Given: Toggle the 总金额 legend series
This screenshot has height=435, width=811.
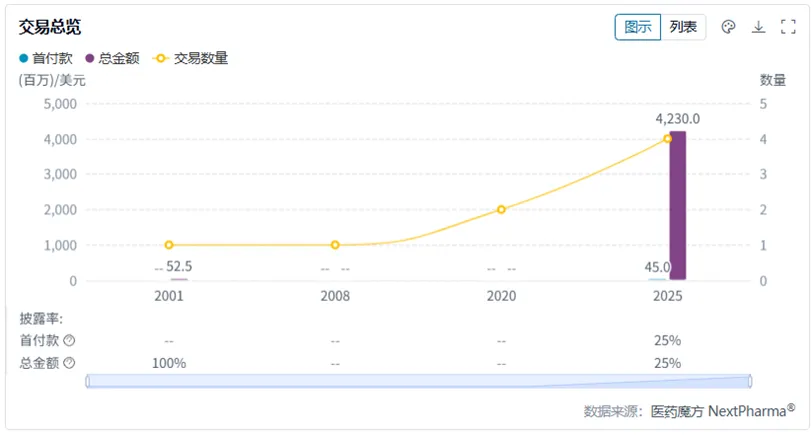Looking at the screenshot, I should pos(112,58).
